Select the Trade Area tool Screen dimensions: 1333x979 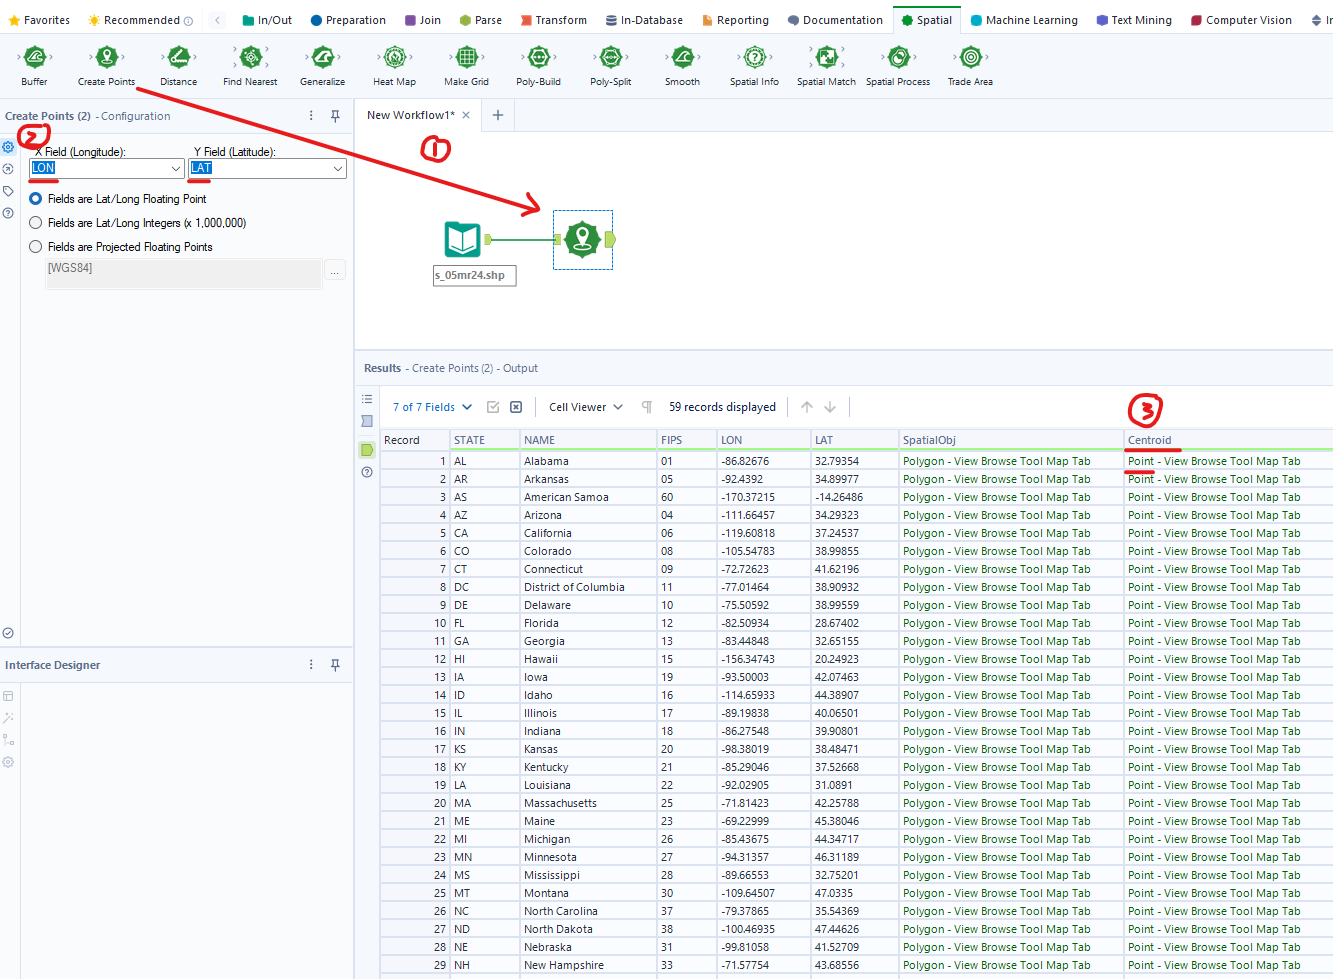970,58
